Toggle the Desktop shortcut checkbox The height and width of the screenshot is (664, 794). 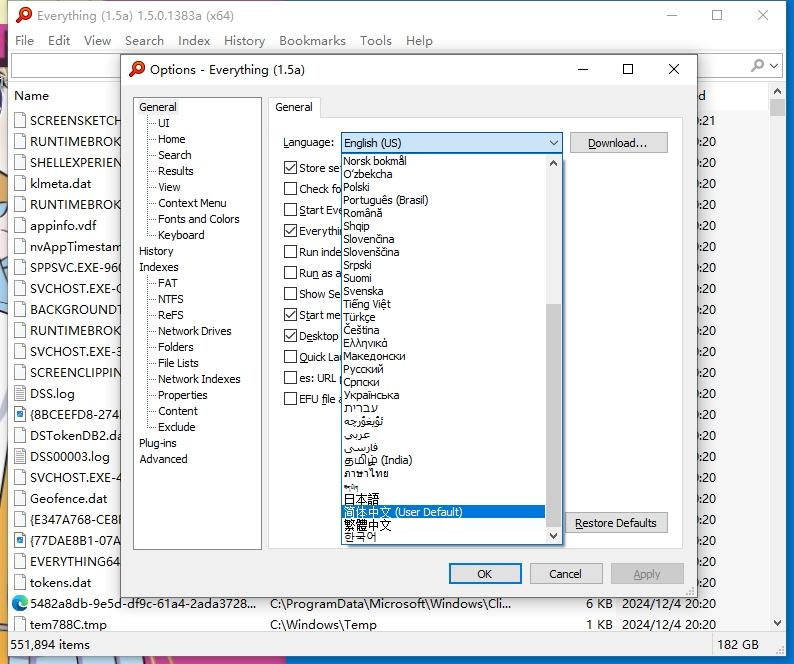pyautogui.click(x=290, y=336)
